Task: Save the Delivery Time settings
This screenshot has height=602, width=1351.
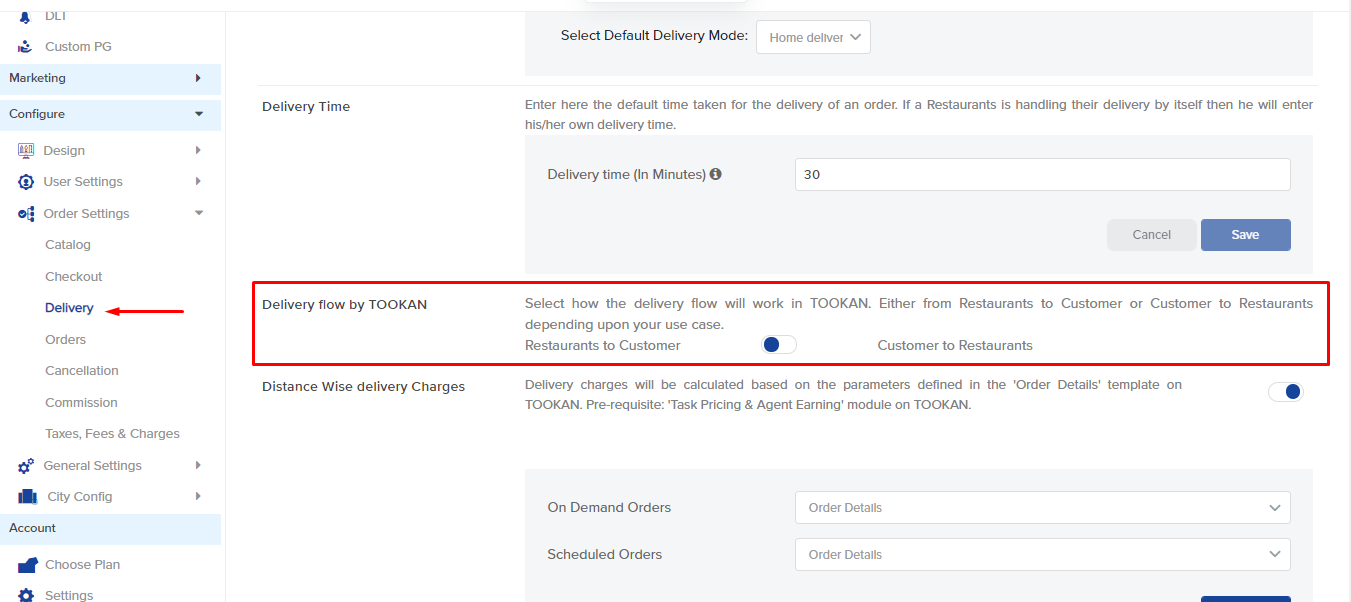Action: click(x=1245, y=234)
